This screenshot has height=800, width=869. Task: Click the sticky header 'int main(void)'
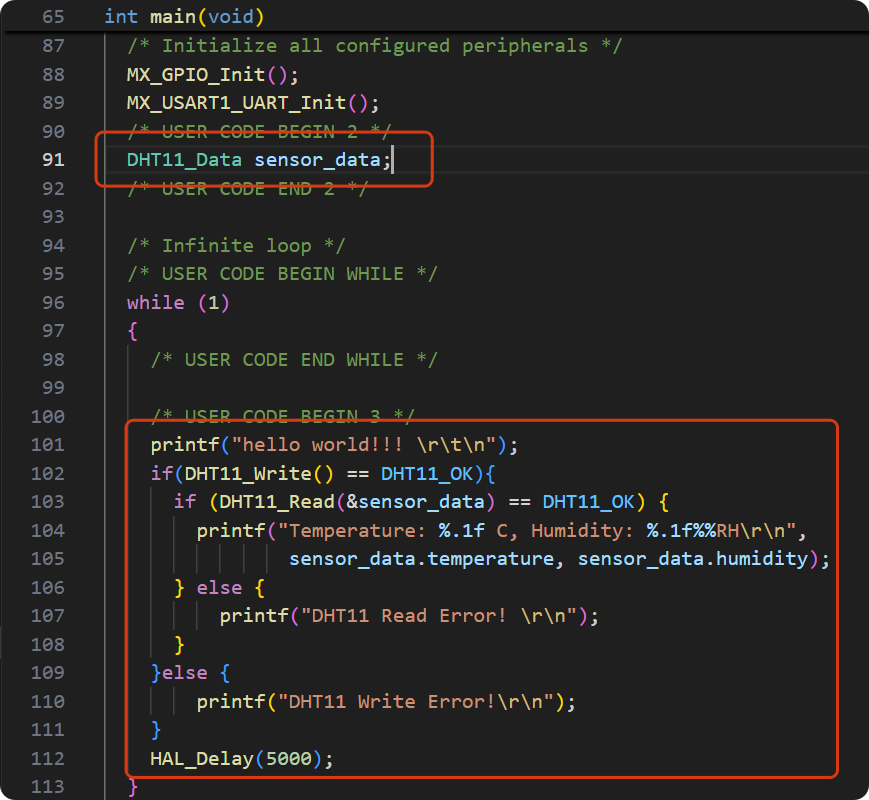coord(184,17)
